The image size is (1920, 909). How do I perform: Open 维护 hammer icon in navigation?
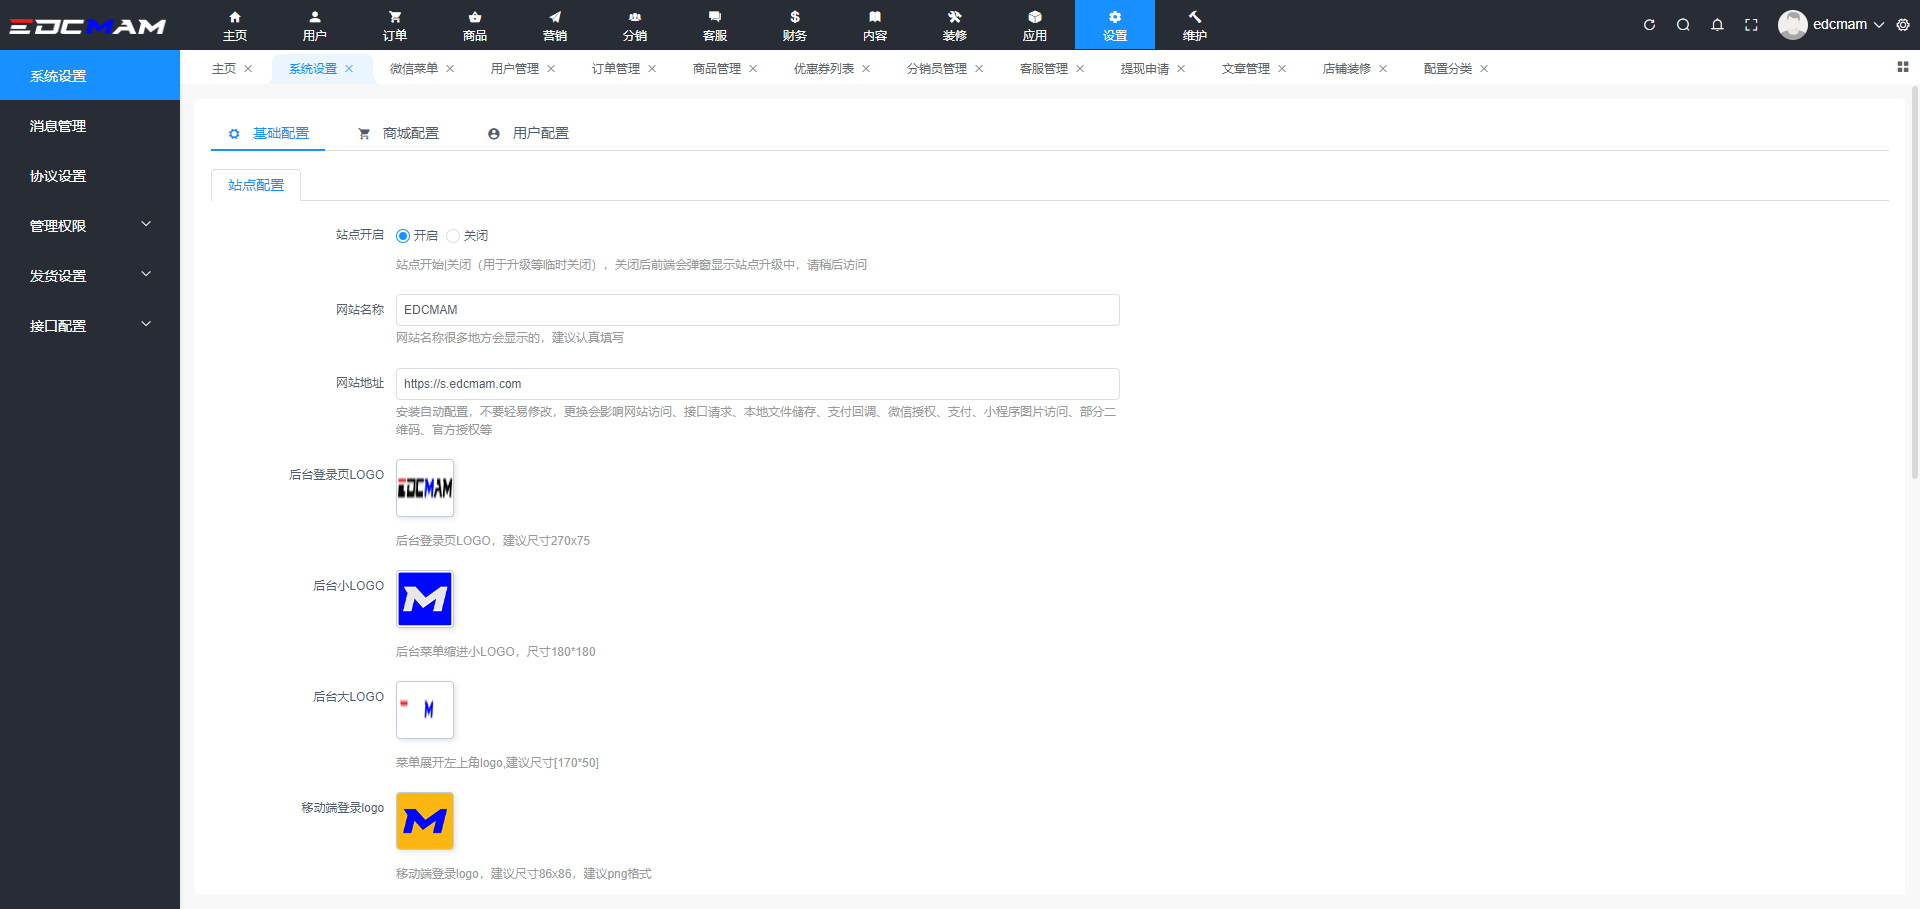tap(1195, 25)
